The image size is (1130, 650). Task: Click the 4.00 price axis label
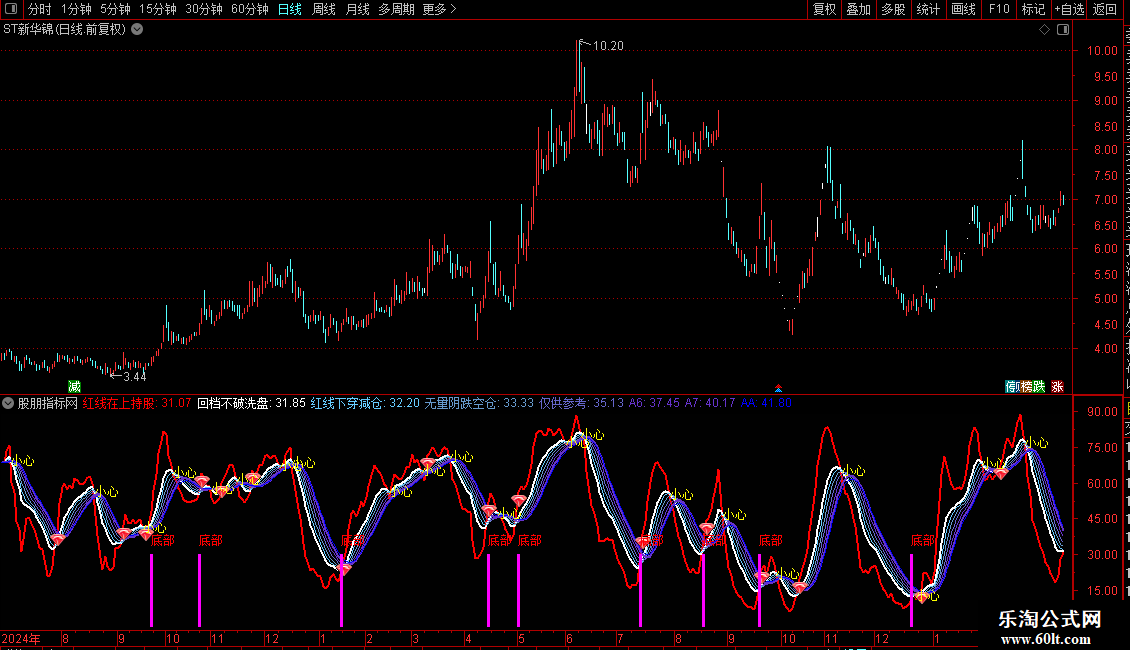[x=1106, y=348]
